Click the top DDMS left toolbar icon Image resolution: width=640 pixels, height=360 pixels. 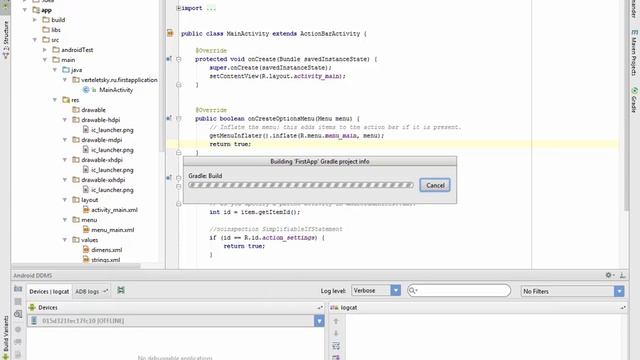pyautogui.click(x=18, y=289)
